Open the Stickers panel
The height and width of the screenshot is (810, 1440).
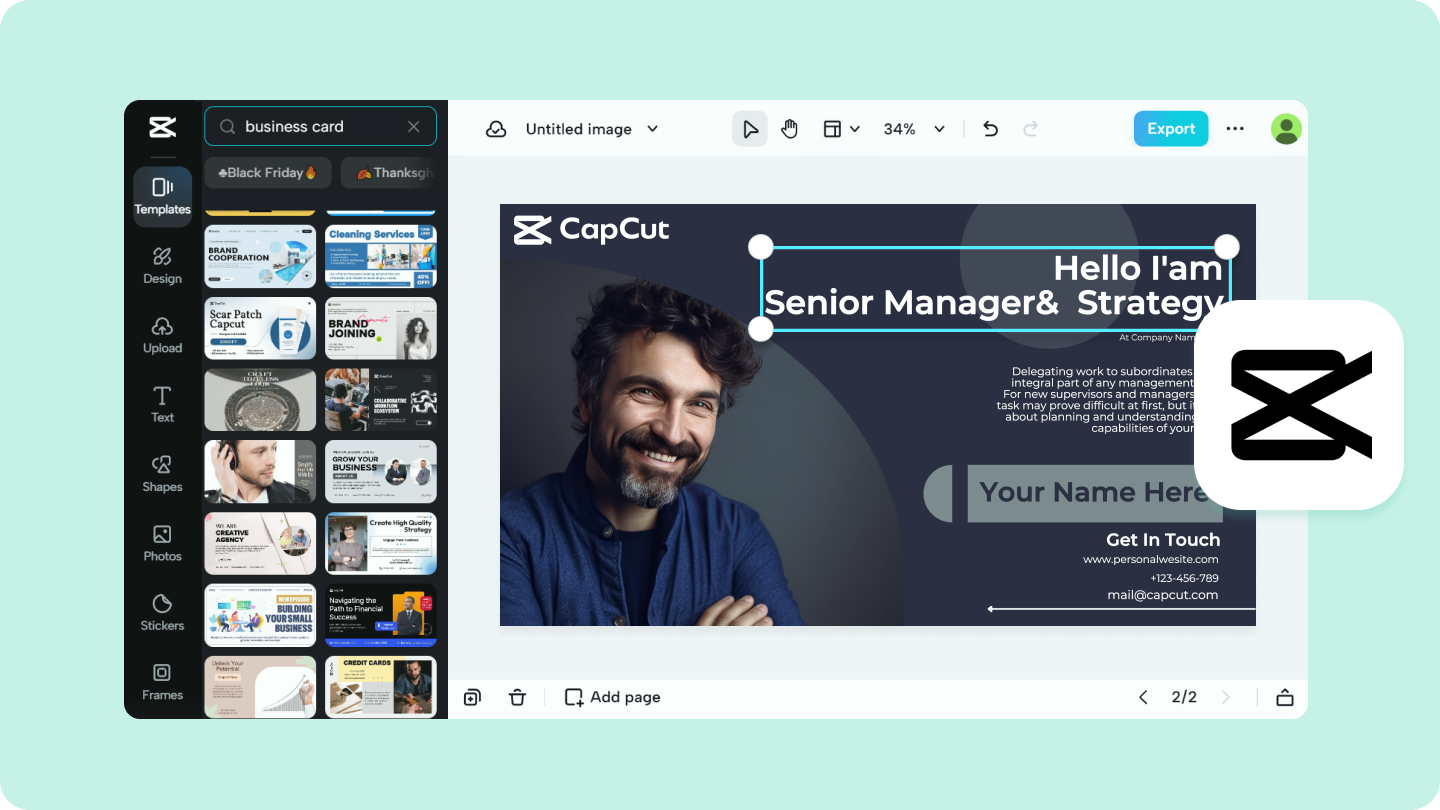(x=162, y=612)
